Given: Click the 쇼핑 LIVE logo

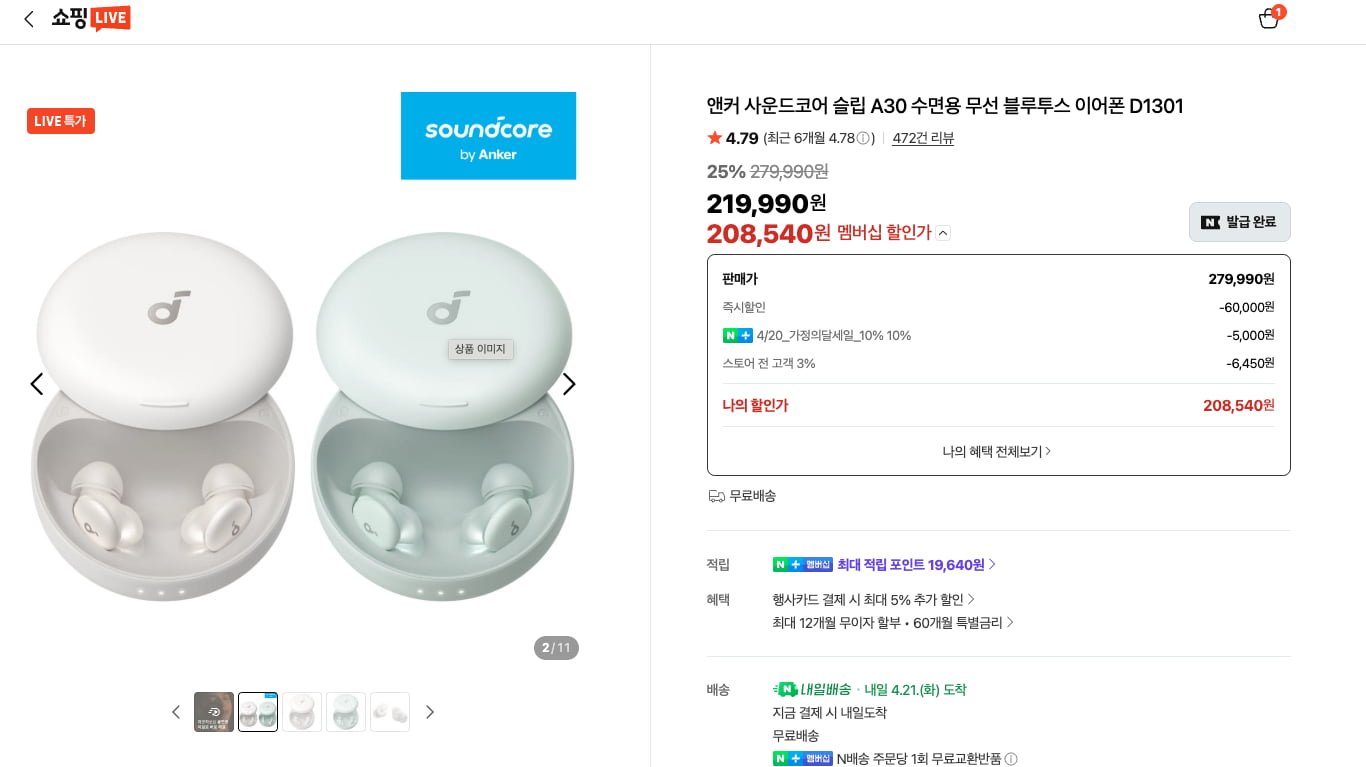Looking at the screenshot, I should coord(91,18).
